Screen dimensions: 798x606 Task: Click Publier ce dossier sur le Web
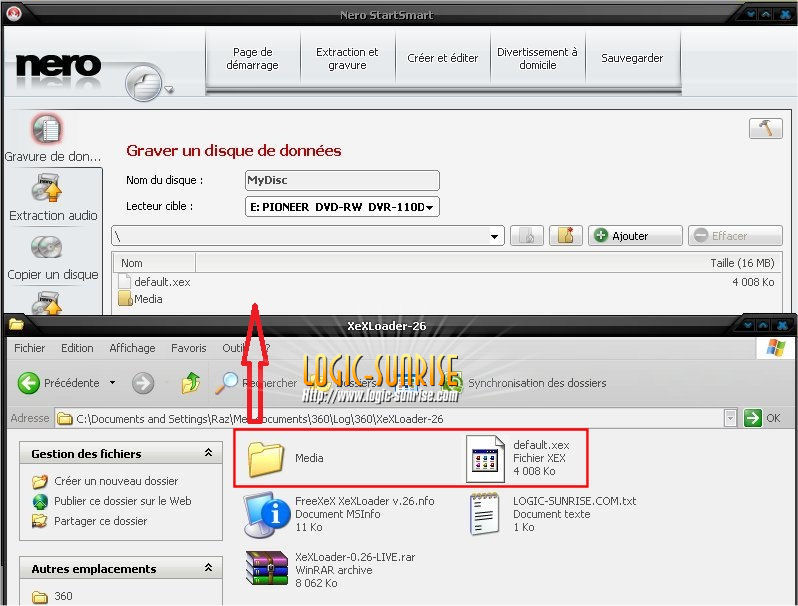coord(123,501)
